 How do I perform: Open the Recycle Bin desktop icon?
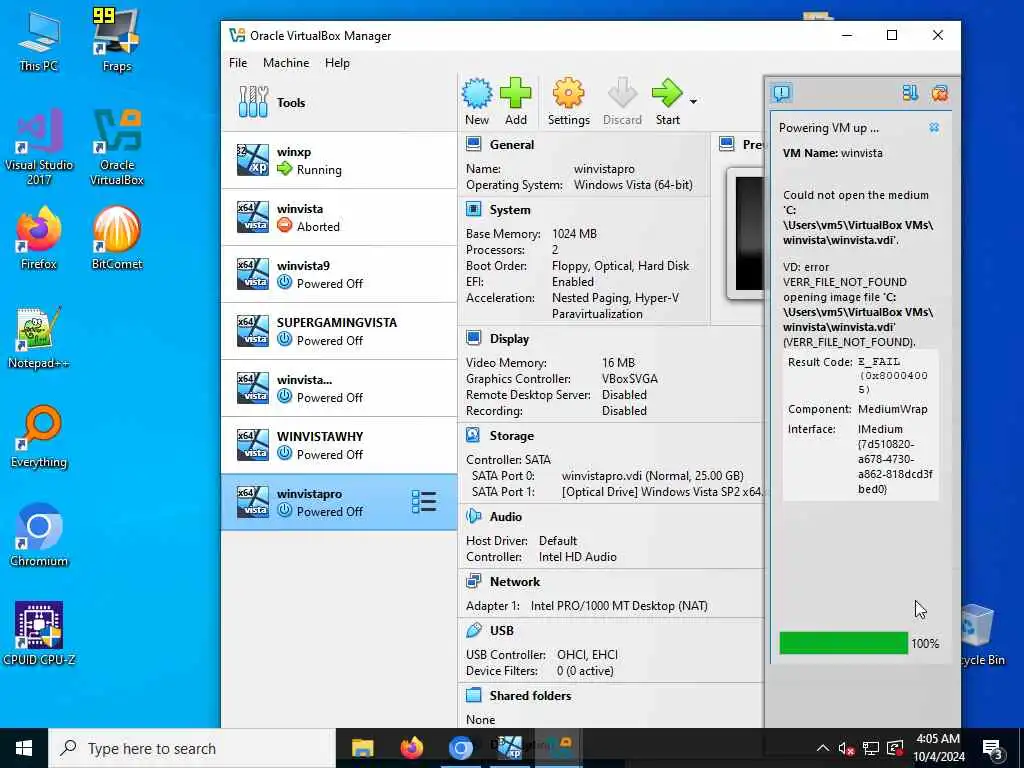point(983,635)
